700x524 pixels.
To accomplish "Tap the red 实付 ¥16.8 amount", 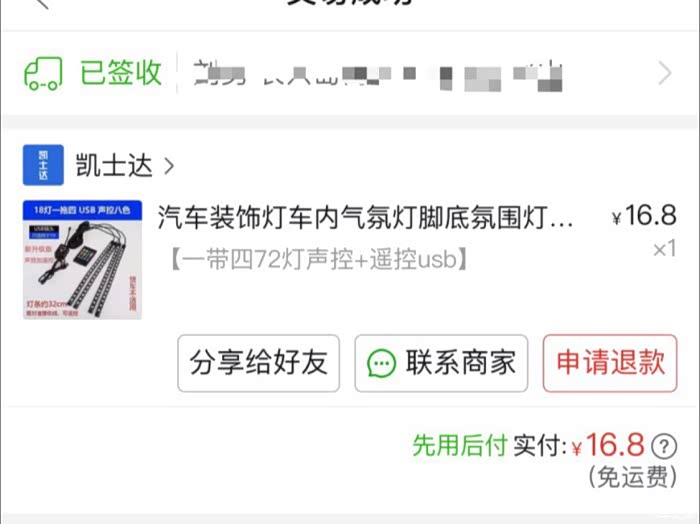I will coord(608,445).
